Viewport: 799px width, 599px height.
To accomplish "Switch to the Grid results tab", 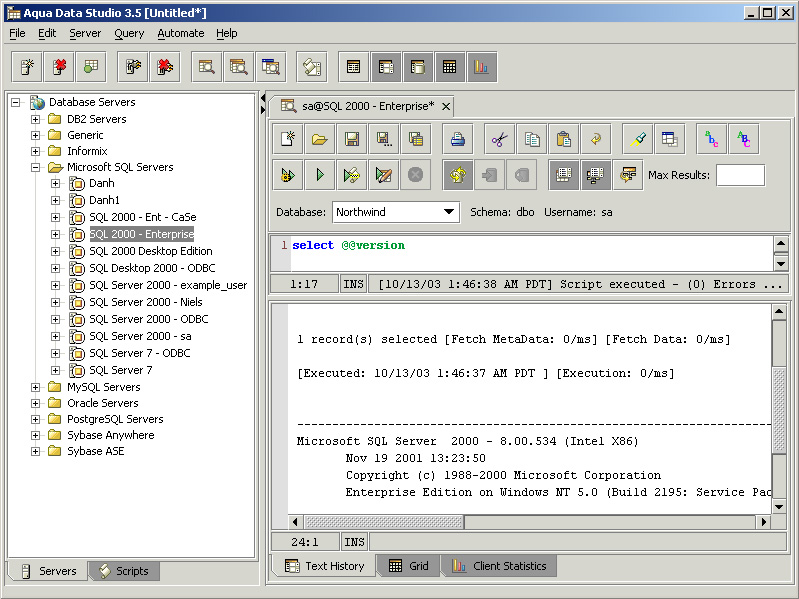I will click(x=409, y=566).
